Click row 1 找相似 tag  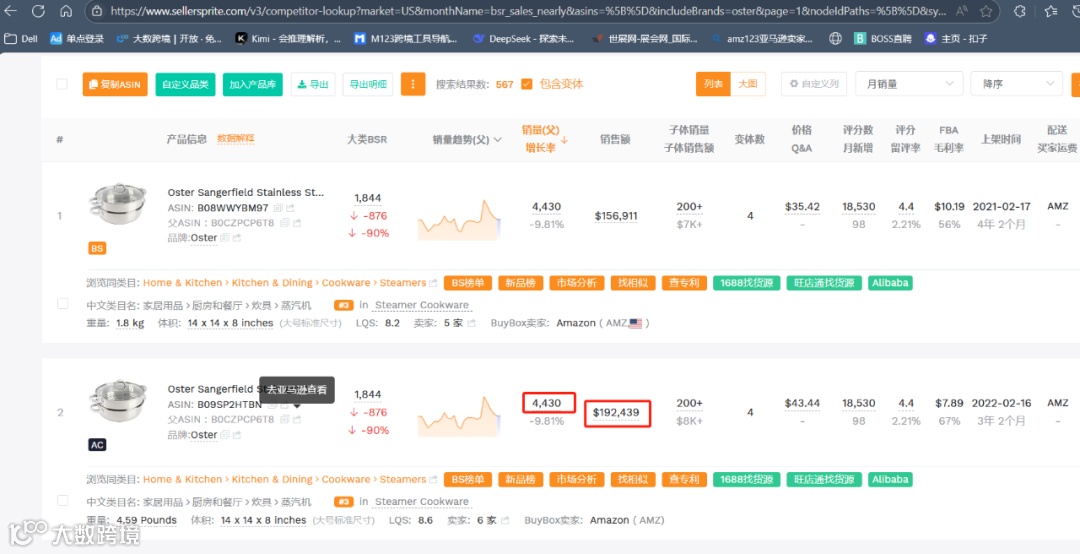[x=632, y=283]
